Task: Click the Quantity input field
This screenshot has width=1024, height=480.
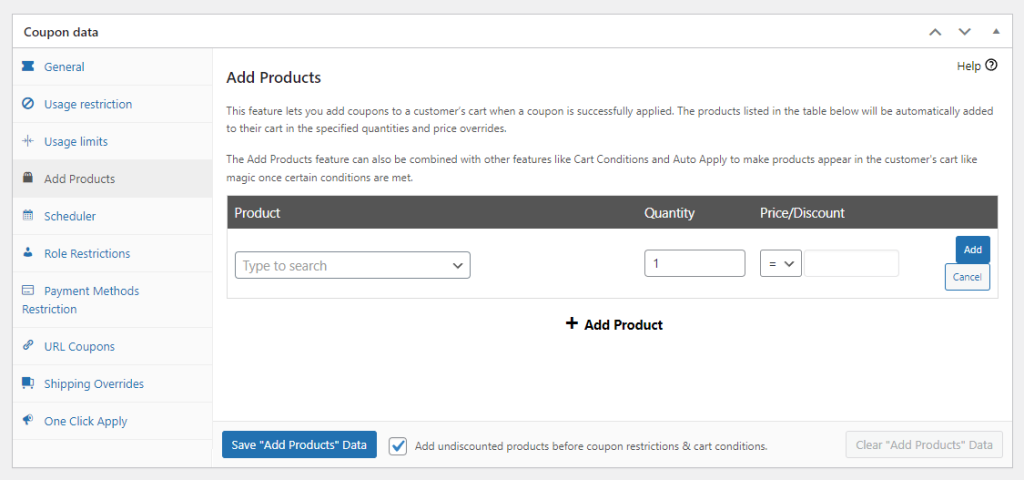Action: pyautogui.click(x=694, y=264)
